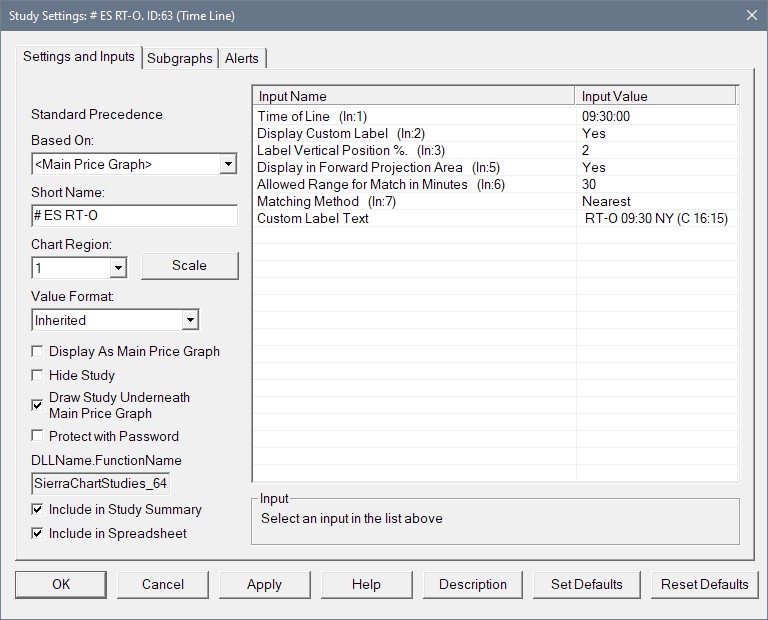Image resolution: width=768 pixels, height=620 pixels.
Task: Enable Protect with Password option
Action: (38, 436)
